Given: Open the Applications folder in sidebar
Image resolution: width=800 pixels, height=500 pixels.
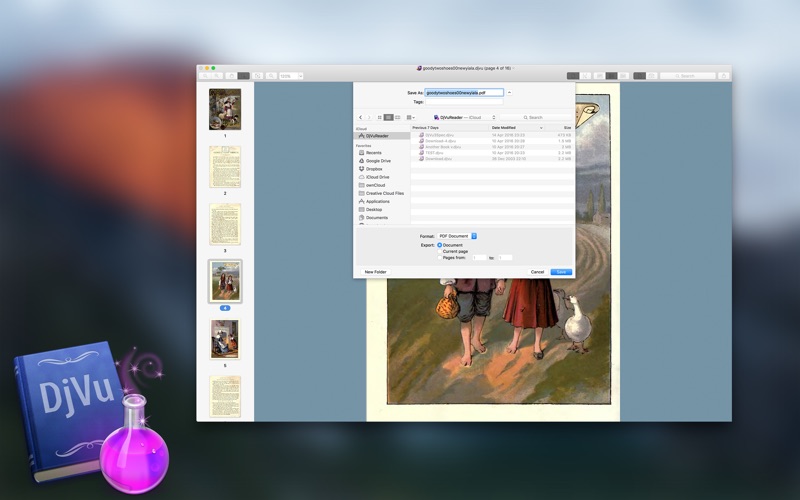Looking at the screenshot, I should [377, 201].
